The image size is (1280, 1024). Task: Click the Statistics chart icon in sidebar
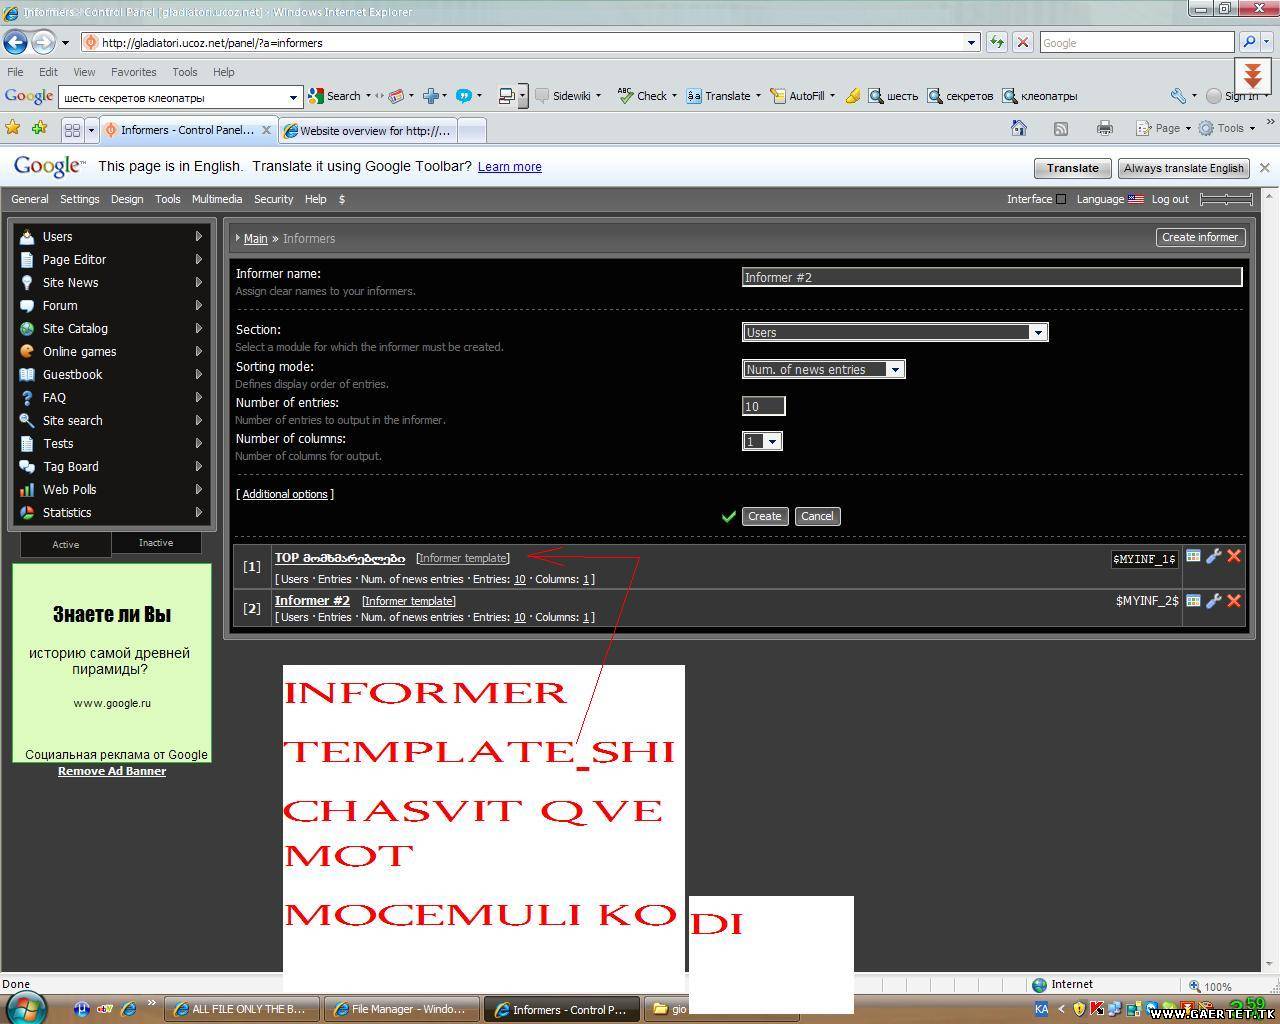pyautogui.click(x=27, y=513)
